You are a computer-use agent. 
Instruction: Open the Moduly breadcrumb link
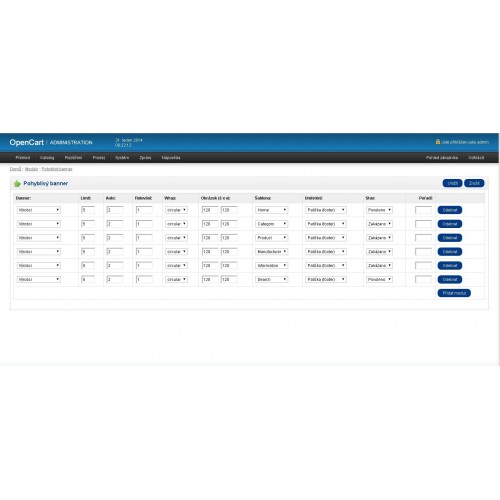point(31,169)
